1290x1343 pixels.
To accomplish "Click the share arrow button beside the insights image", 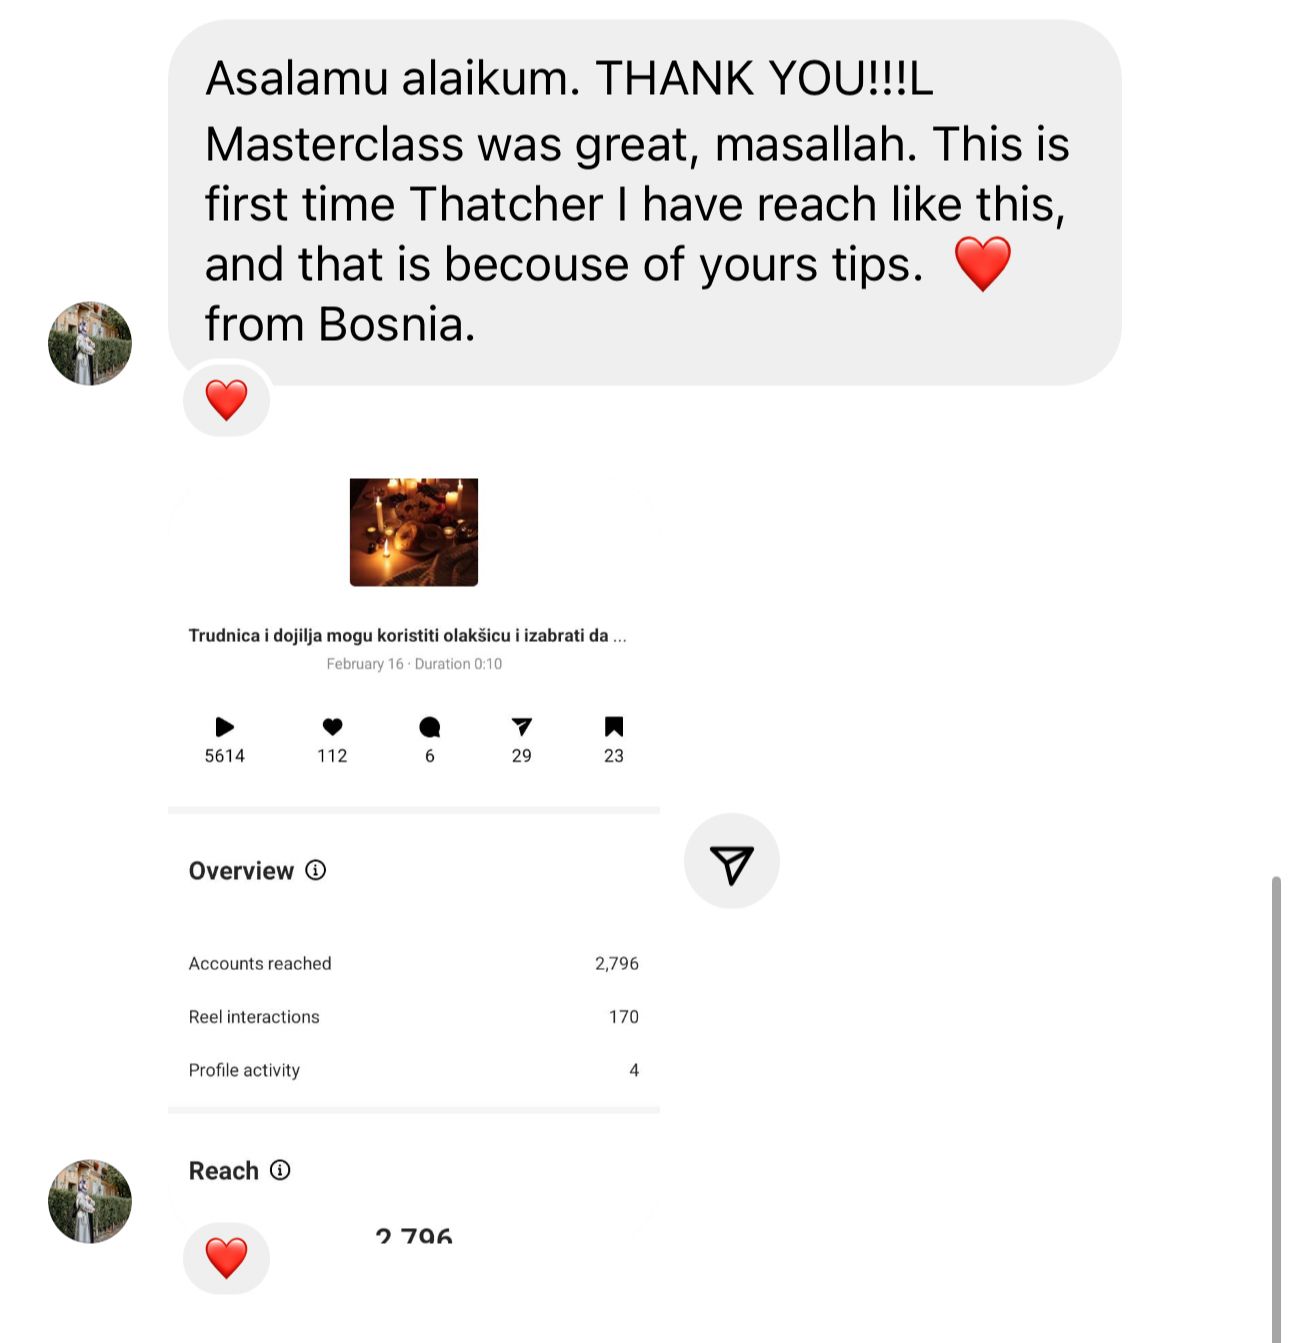I will pyautogui.click(x=731, y=861).
